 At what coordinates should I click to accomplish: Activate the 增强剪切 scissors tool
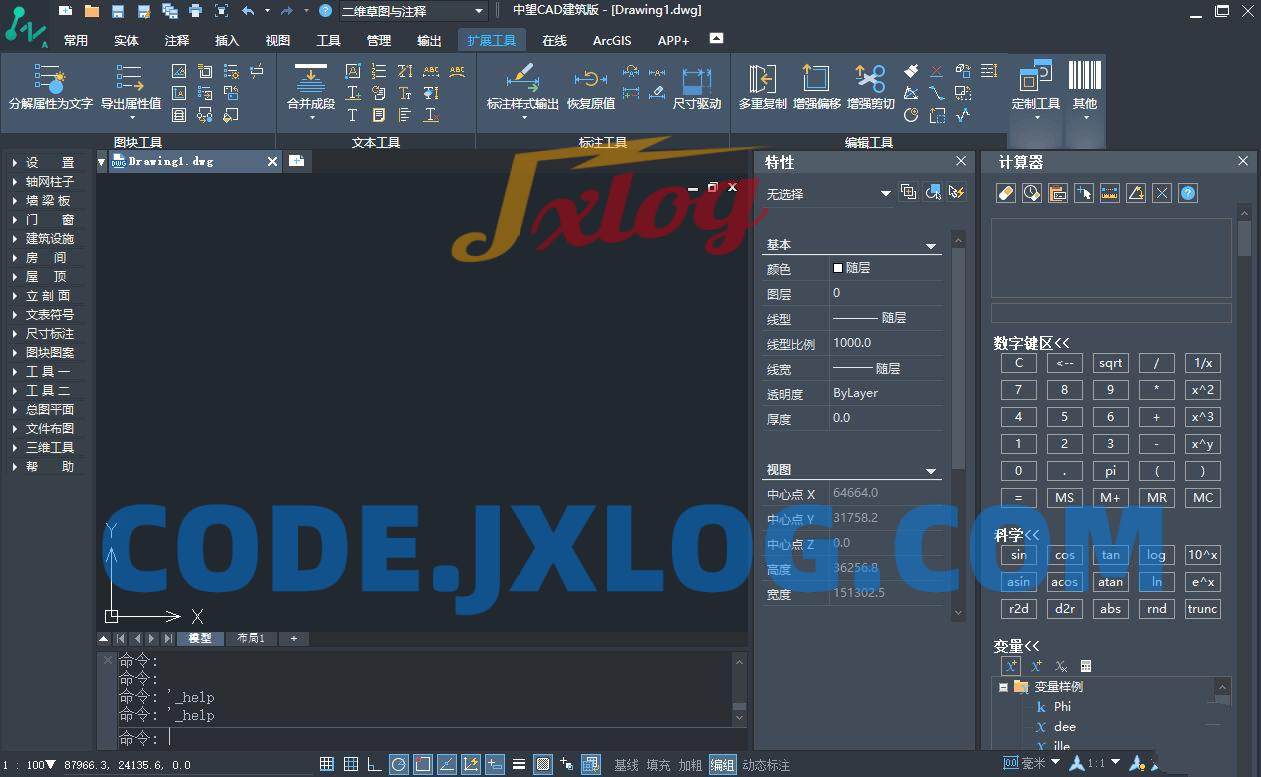click(x=870, y=79)
